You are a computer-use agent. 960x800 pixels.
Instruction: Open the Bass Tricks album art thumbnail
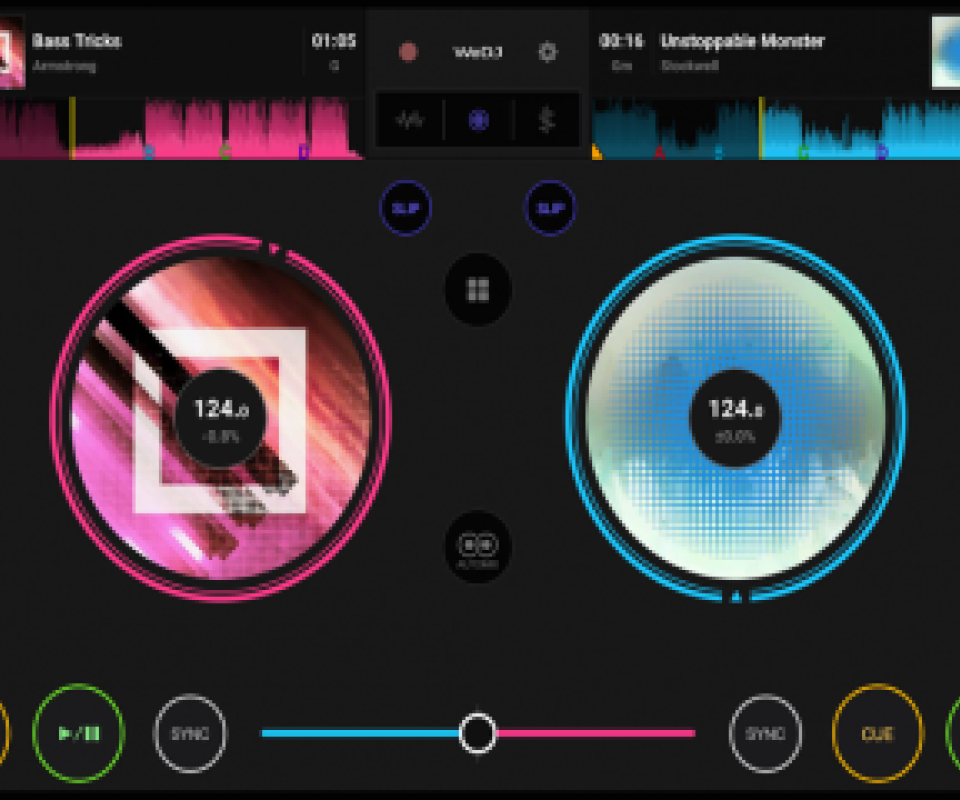coord(12,53)
